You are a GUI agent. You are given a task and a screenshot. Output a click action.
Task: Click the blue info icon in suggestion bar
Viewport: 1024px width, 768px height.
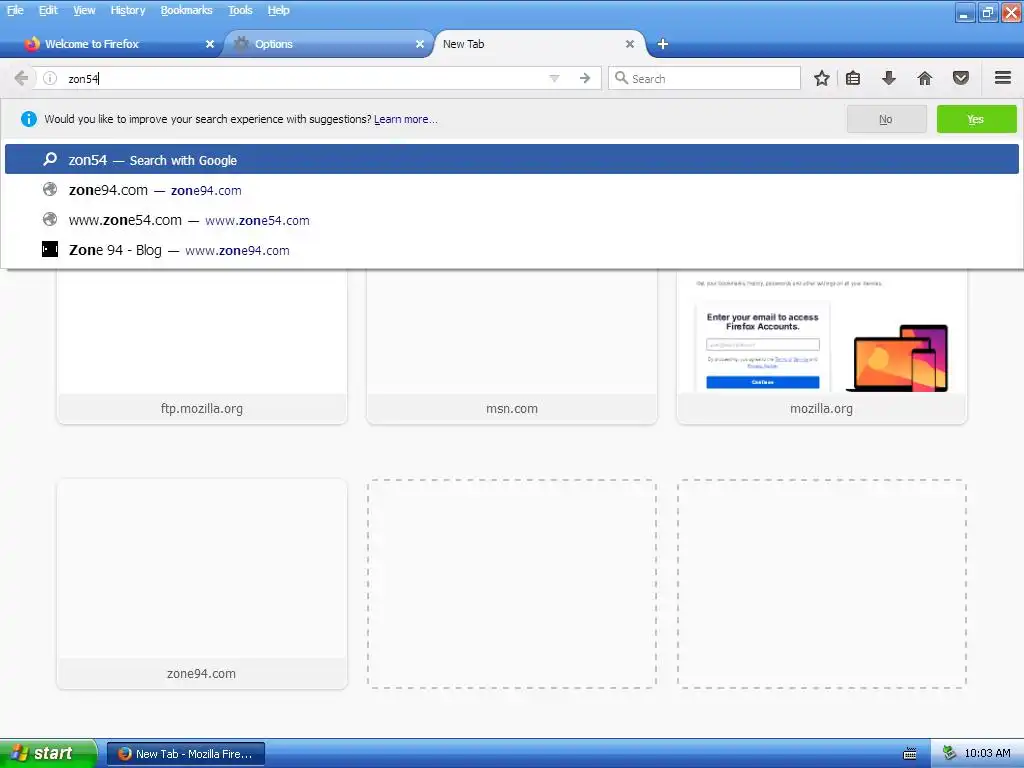tap(29, 119)
